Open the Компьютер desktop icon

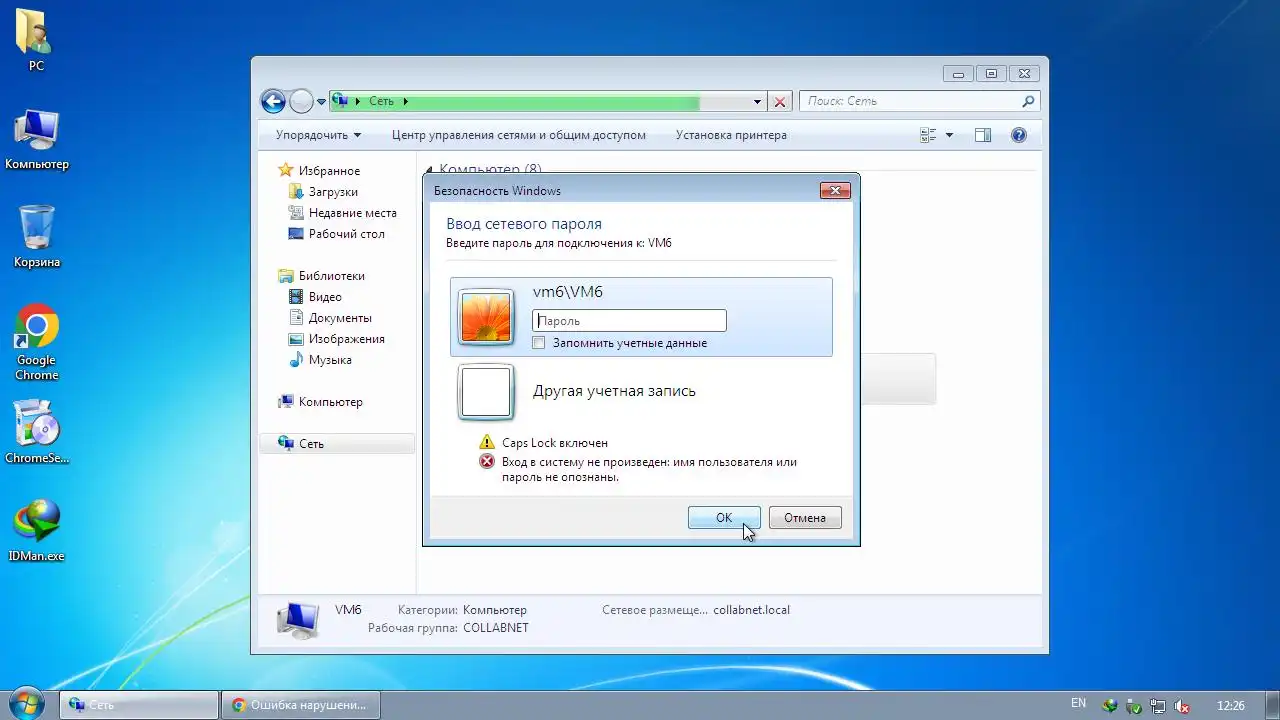pyautogui.click(x=37, y=140)
